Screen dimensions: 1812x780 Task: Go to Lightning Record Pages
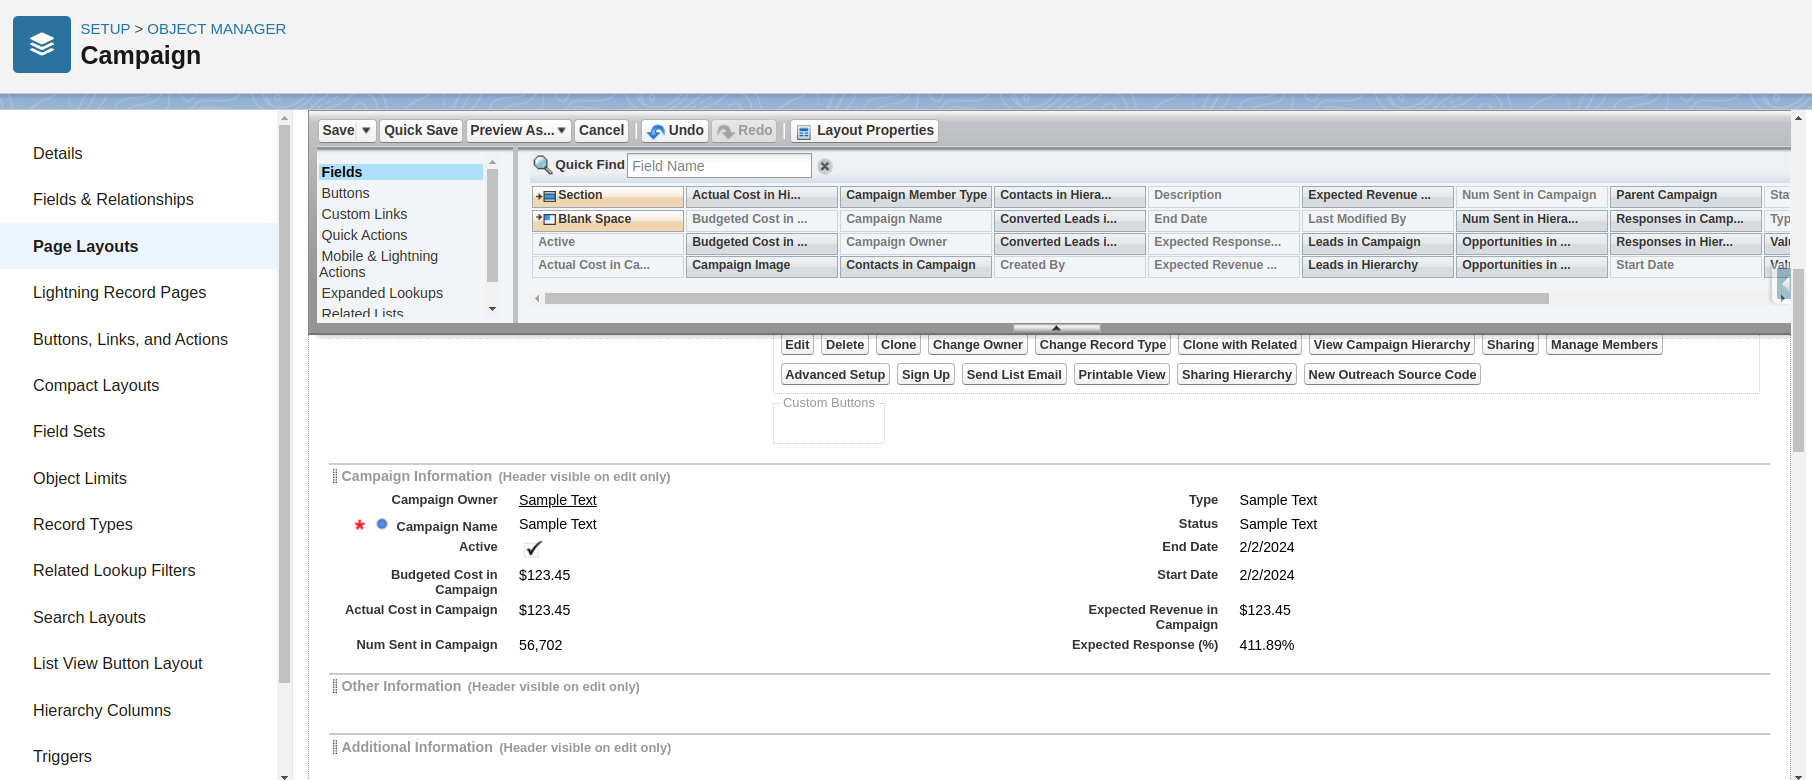pos(119,293)
